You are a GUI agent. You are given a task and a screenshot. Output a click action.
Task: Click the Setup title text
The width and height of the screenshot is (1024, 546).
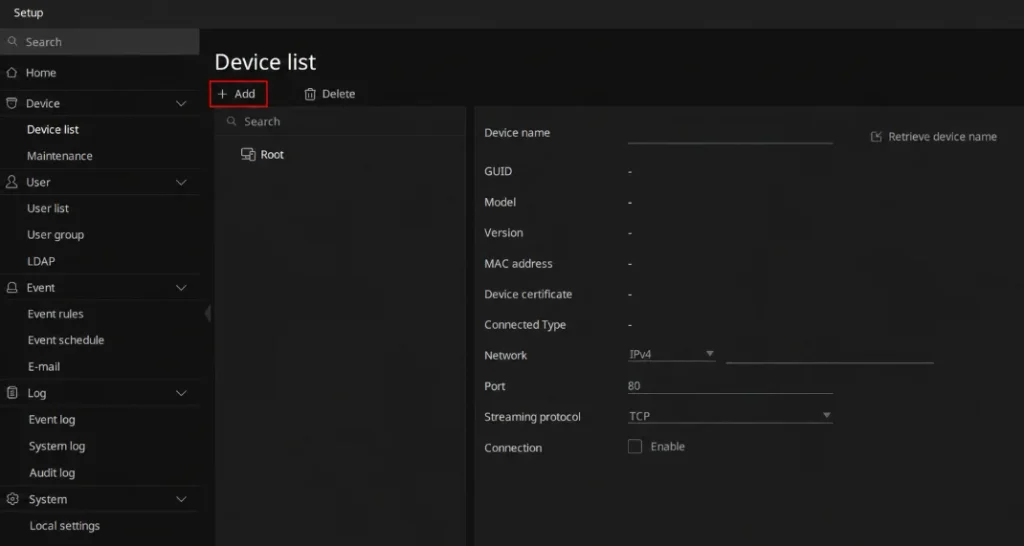(28, 12)
